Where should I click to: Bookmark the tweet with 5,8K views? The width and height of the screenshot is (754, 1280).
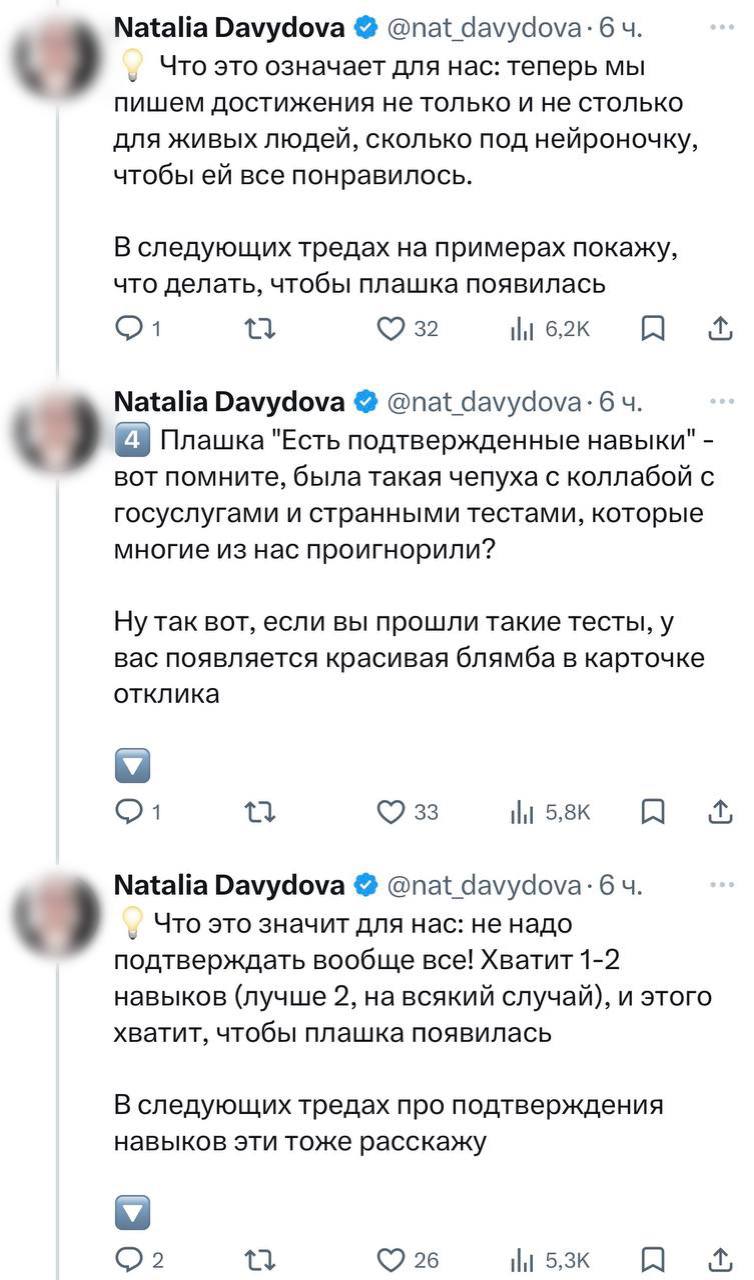click(653, 813)
